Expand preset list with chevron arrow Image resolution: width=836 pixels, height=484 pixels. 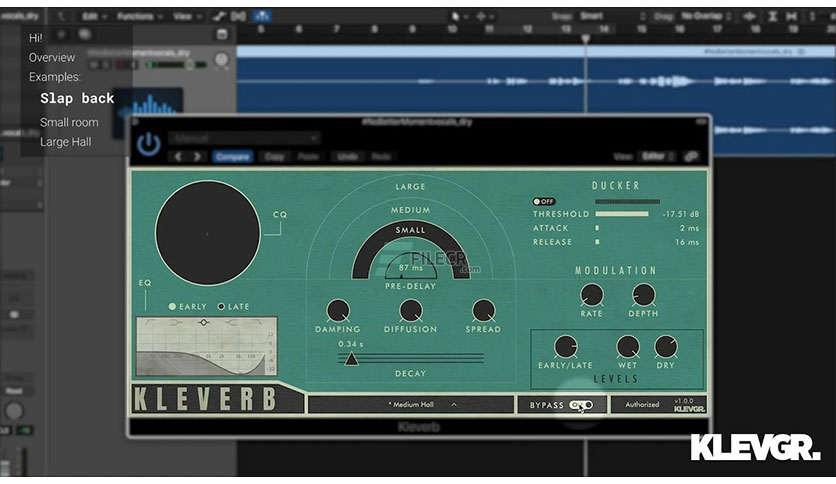[454, 405]
